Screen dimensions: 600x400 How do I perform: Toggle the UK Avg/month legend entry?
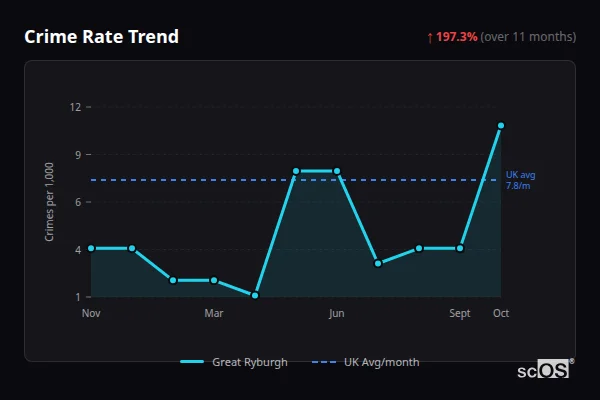(365, 362)
